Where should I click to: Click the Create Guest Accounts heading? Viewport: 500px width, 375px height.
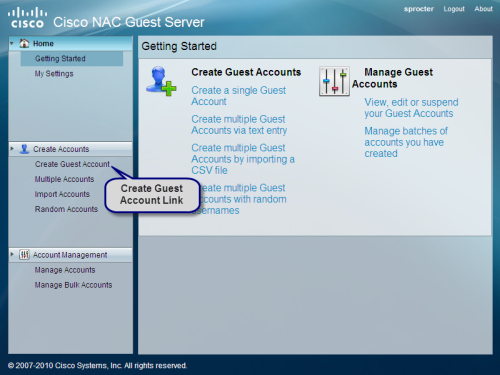tap(246, 72)
